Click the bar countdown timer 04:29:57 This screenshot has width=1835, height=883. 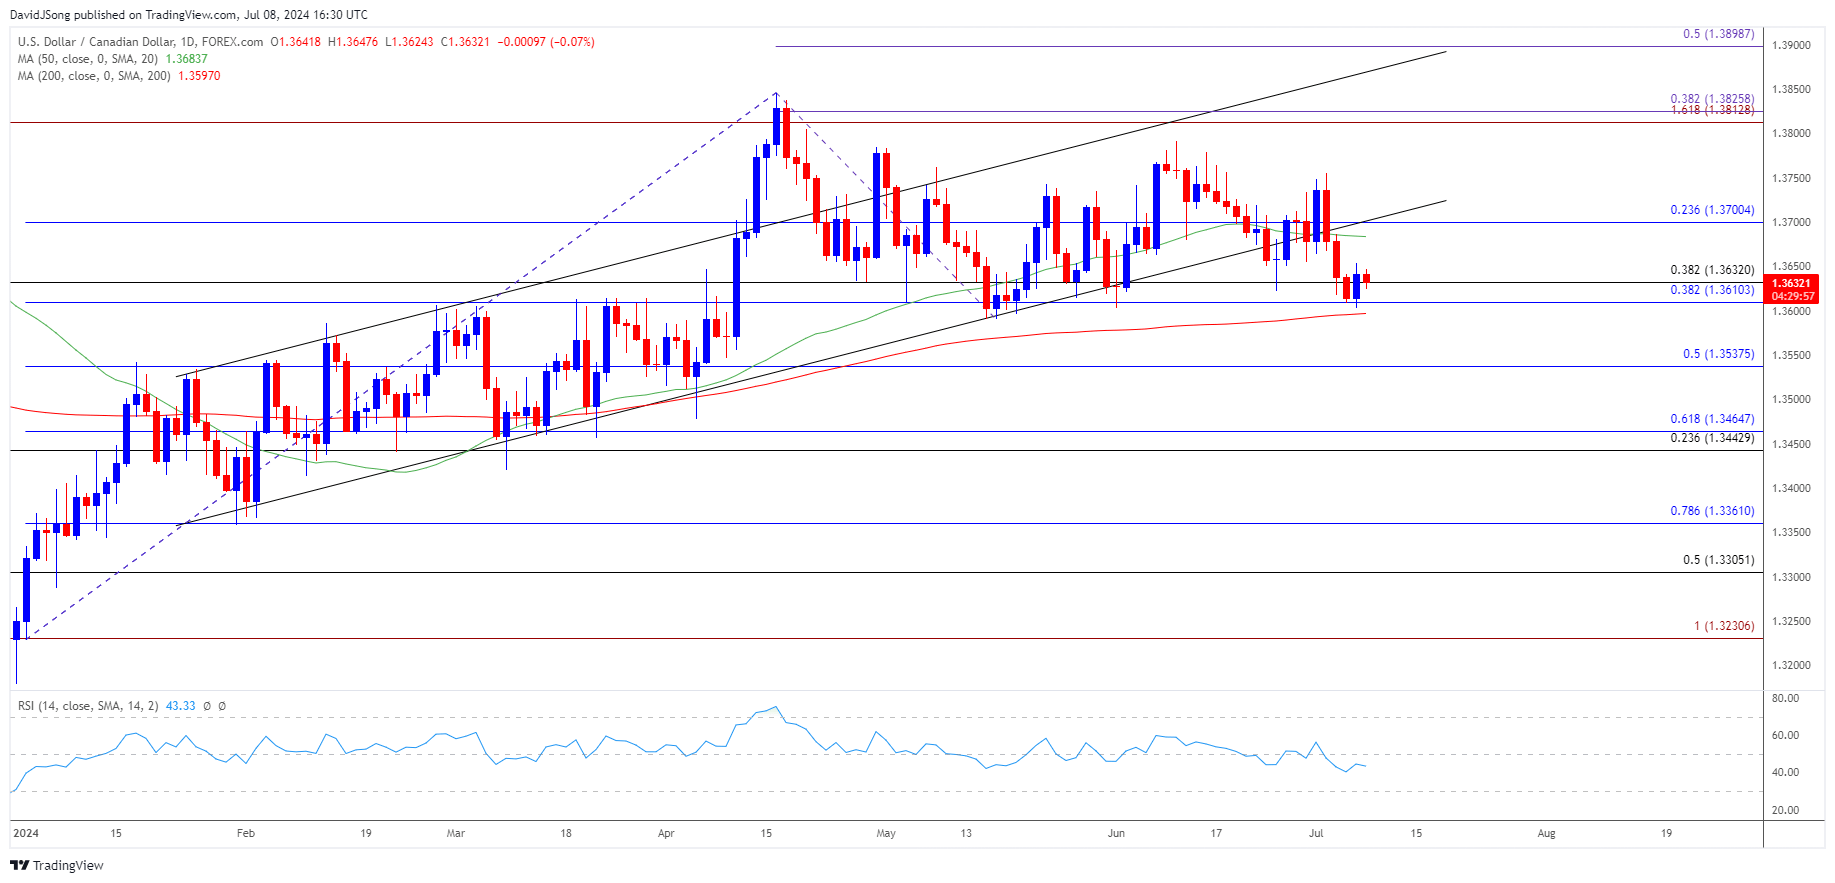[1792, 296]
